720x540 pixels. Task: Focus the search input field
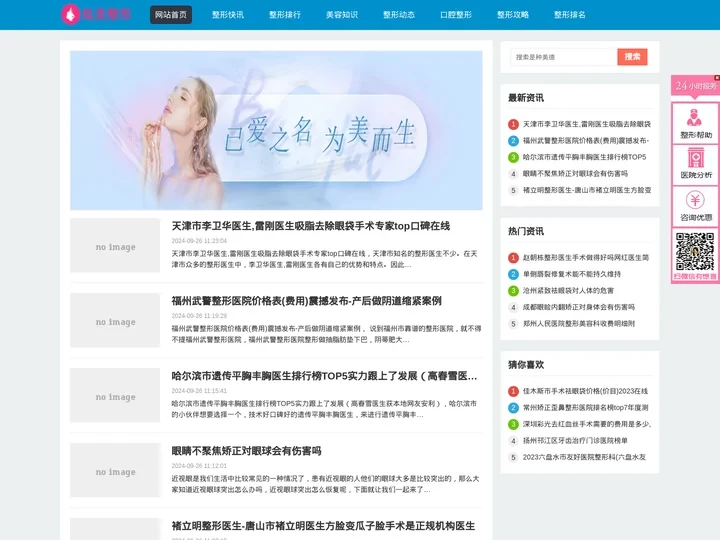coord(563,57)
